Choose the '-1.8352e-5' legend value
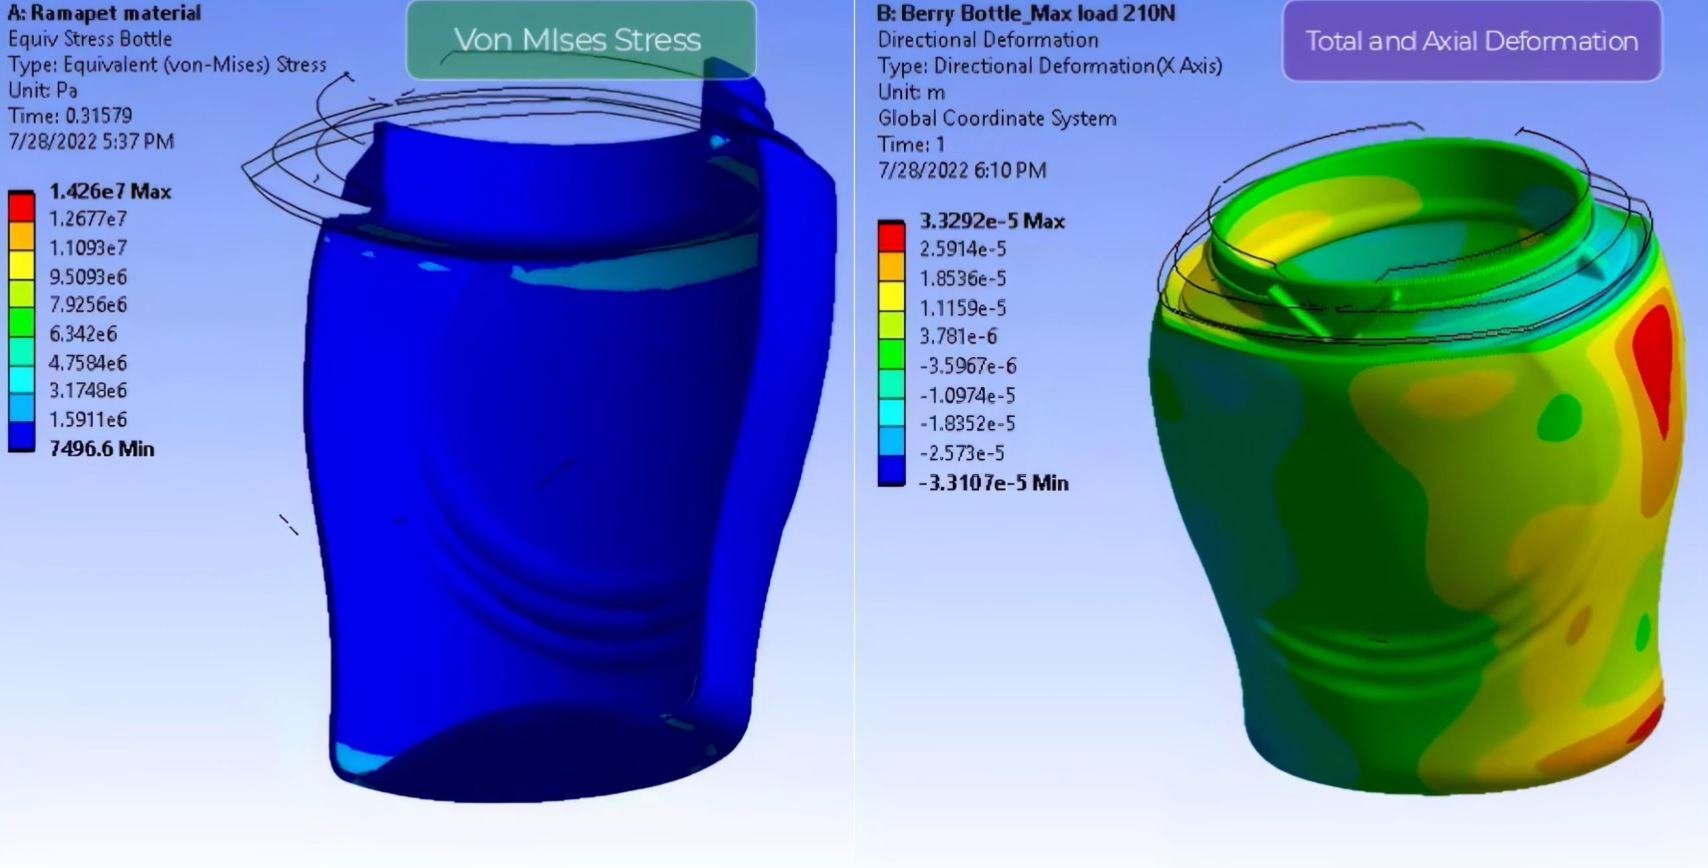The image size is (1708, 868). pos(968,424)
